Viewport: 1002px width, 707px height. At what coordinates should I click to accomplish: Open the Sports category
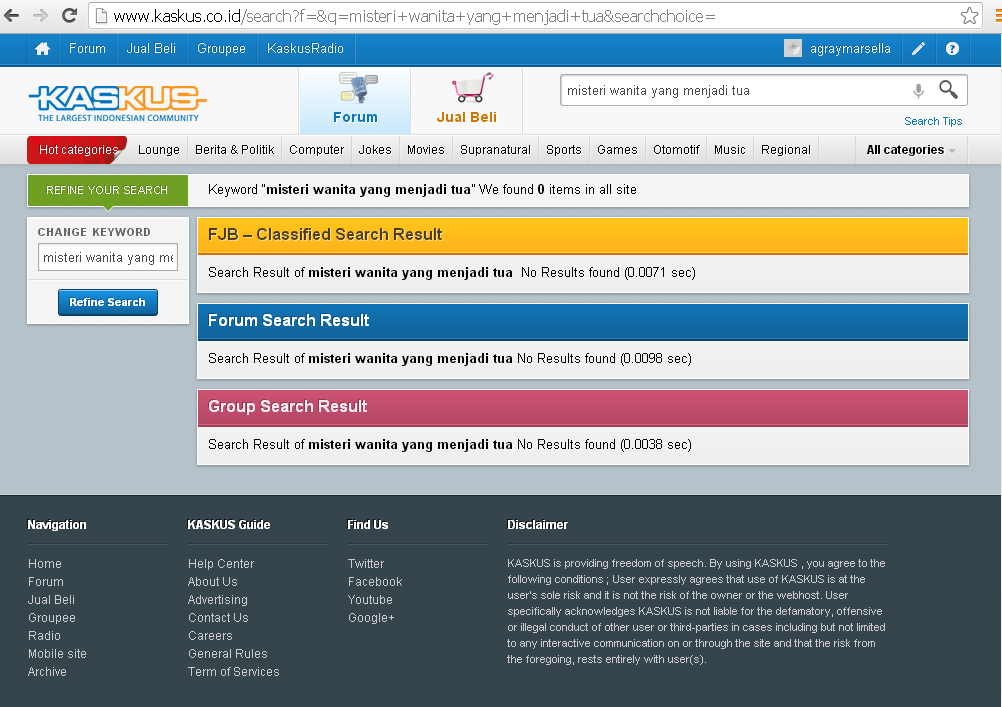pyautogui.click(x=564, y=150)
